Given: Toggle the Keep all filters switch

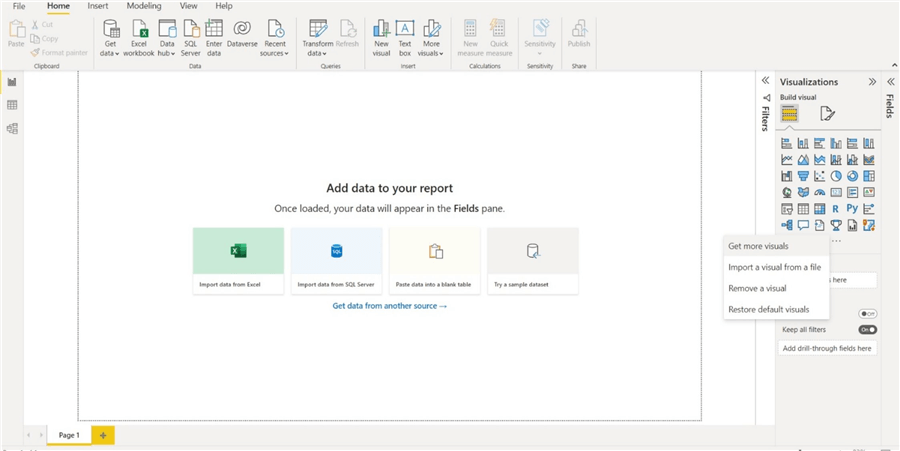Looking at the screenshot, I should [x=867, y=329].
